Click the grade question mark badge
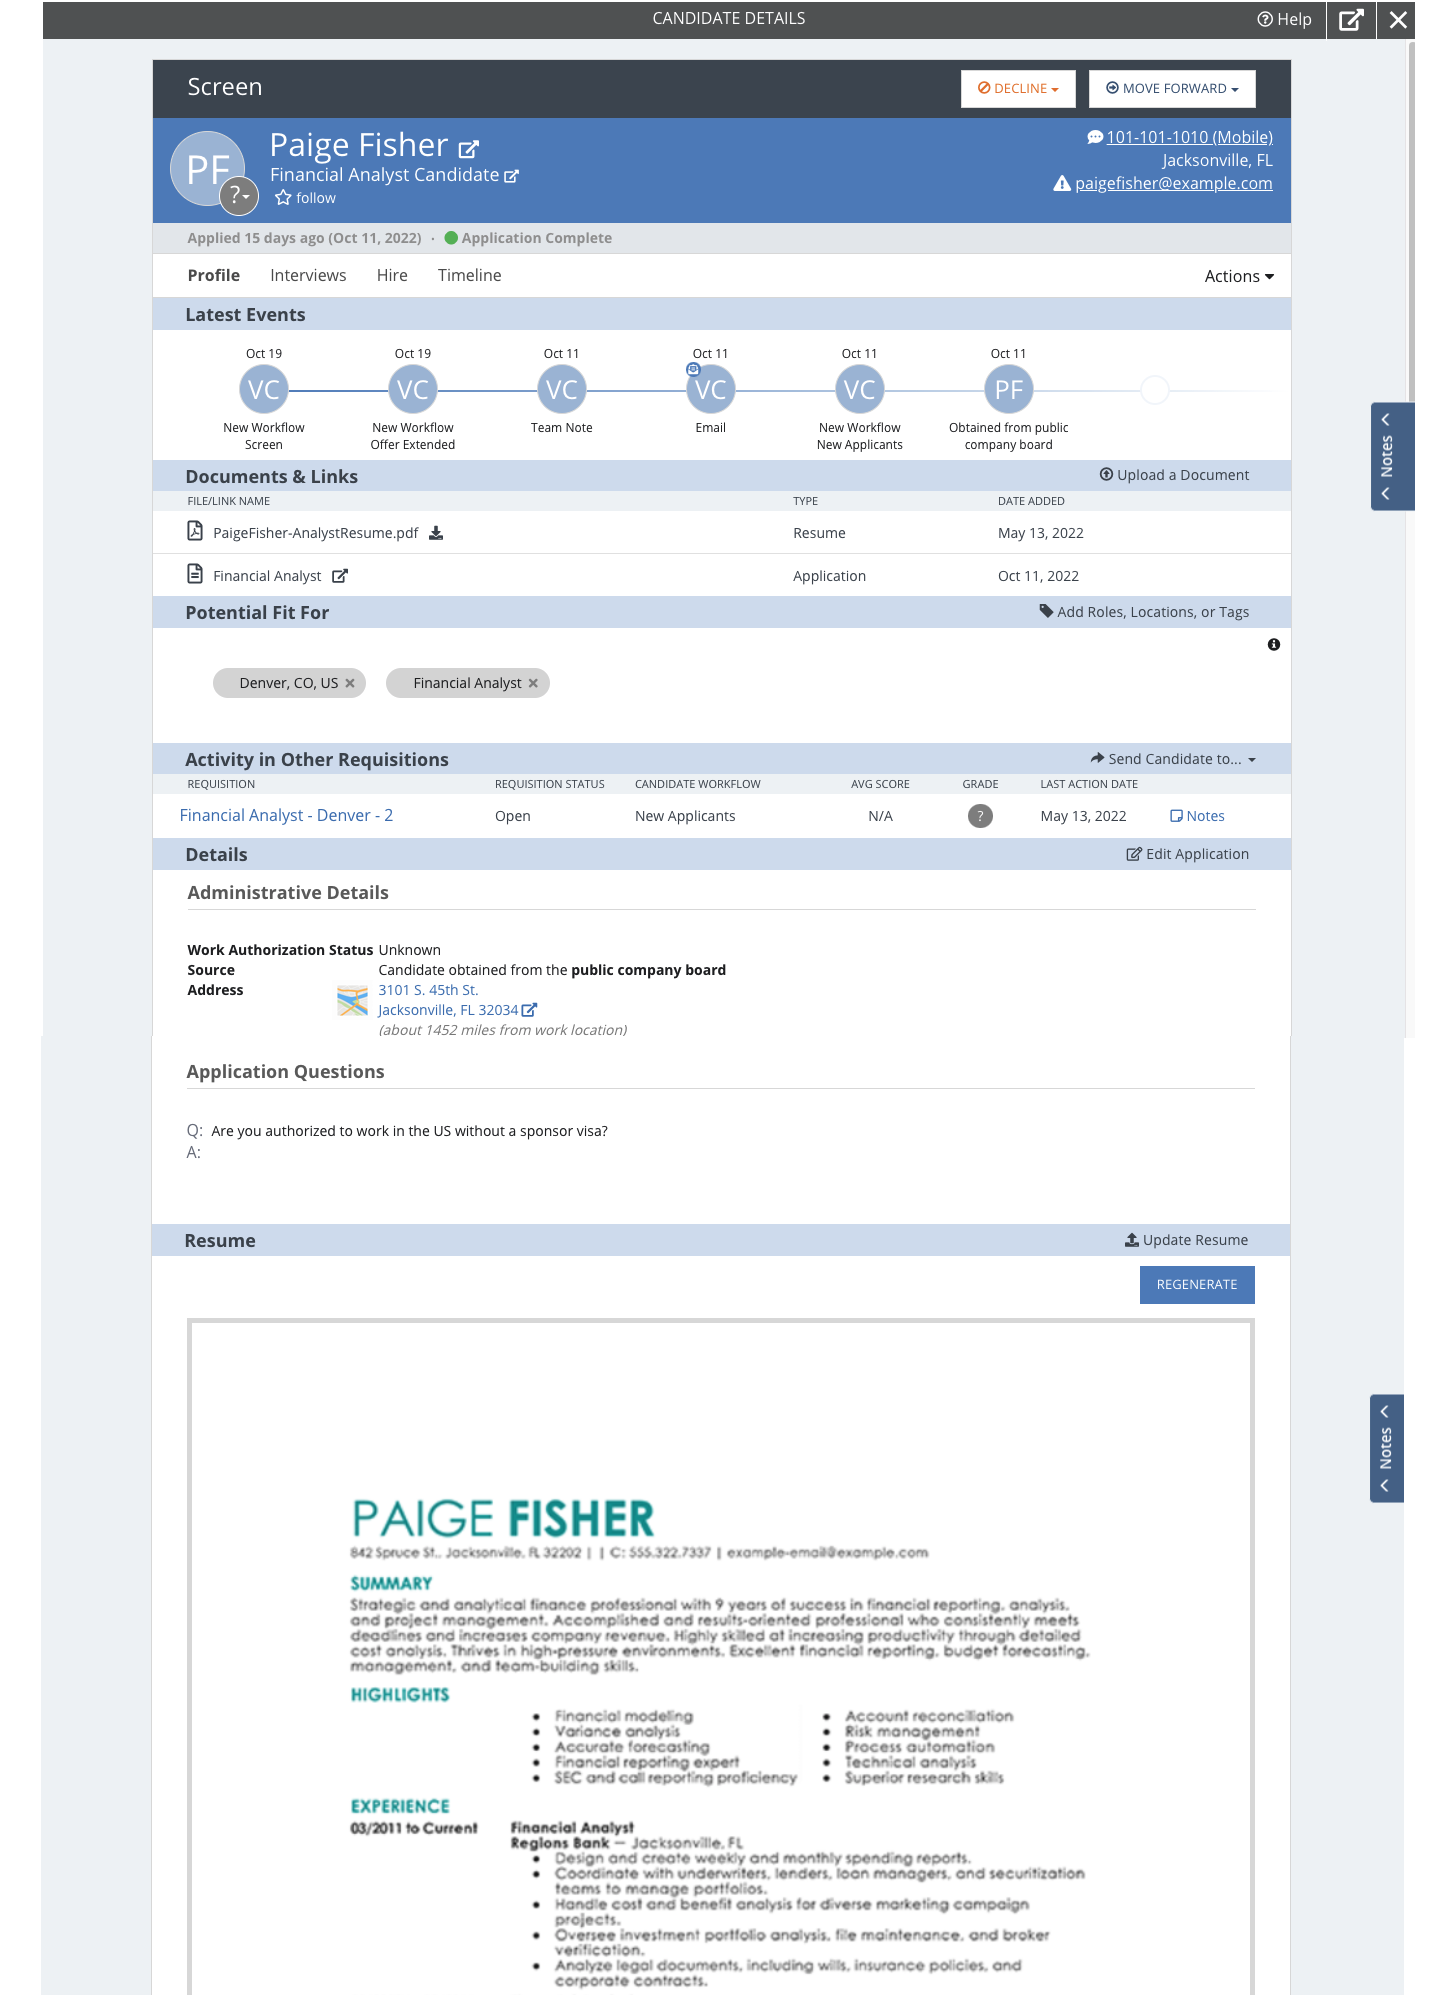Image resolution: width=1436 pixels, height=1995 pixels. pyautogui.click(x=980, y=816)
